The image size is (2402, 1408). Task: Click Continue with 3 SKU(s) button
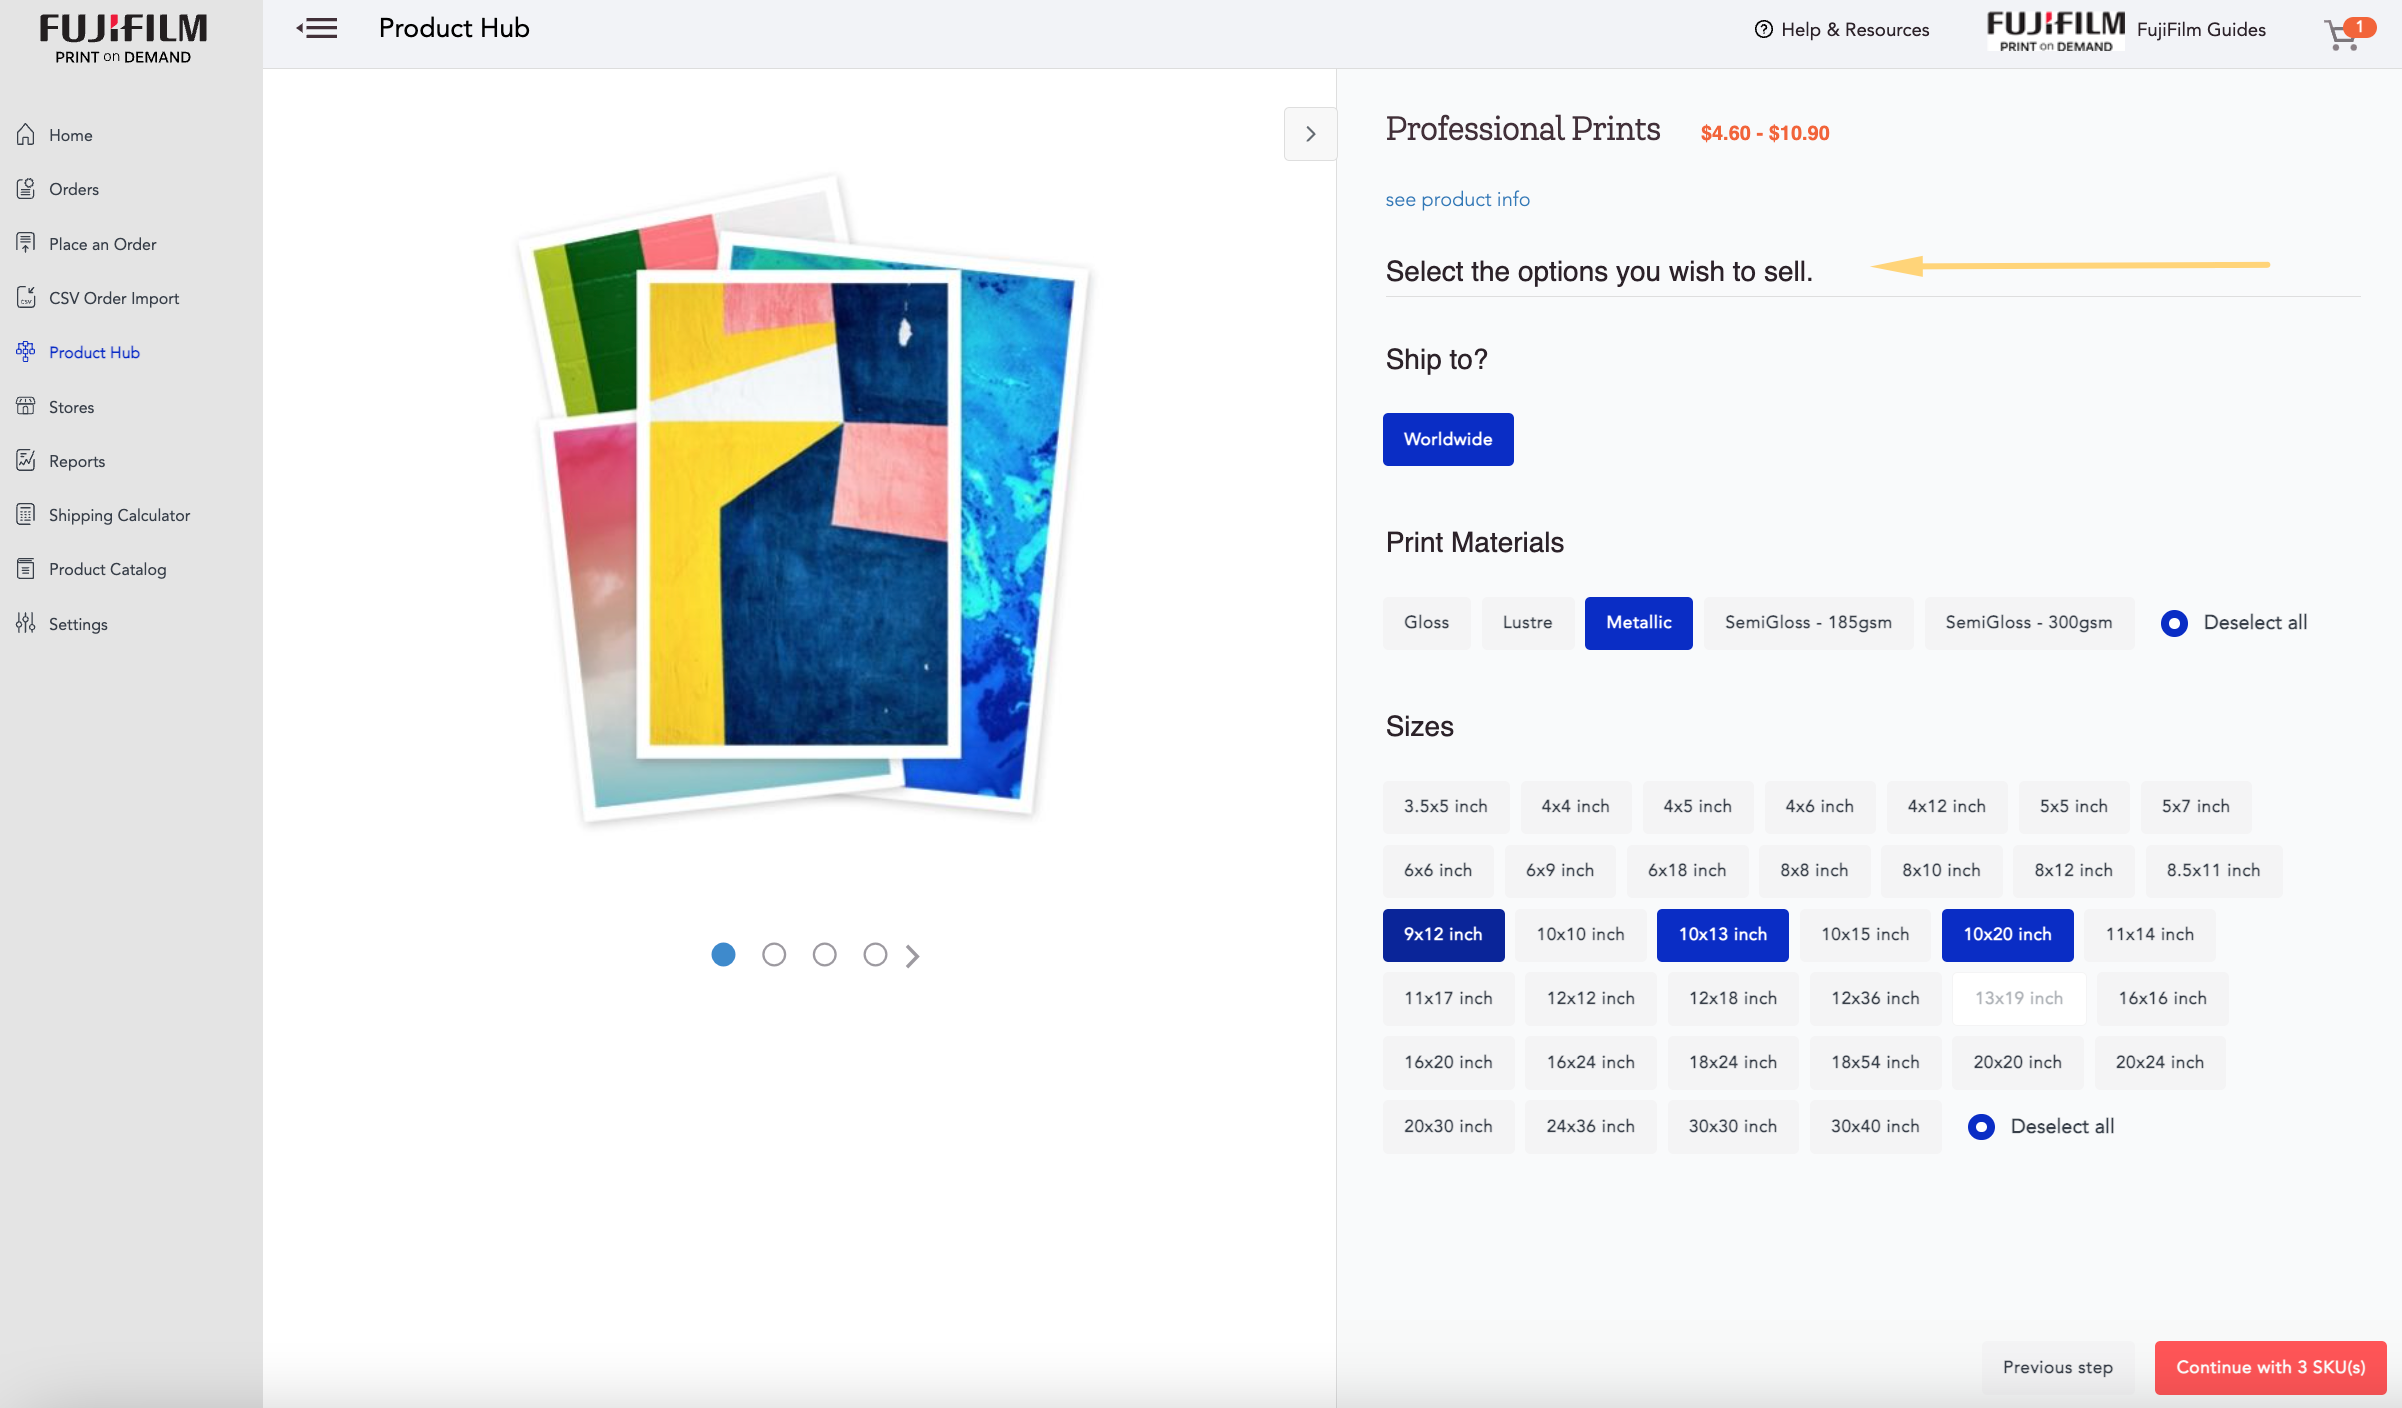[x=2270, y=1367]
